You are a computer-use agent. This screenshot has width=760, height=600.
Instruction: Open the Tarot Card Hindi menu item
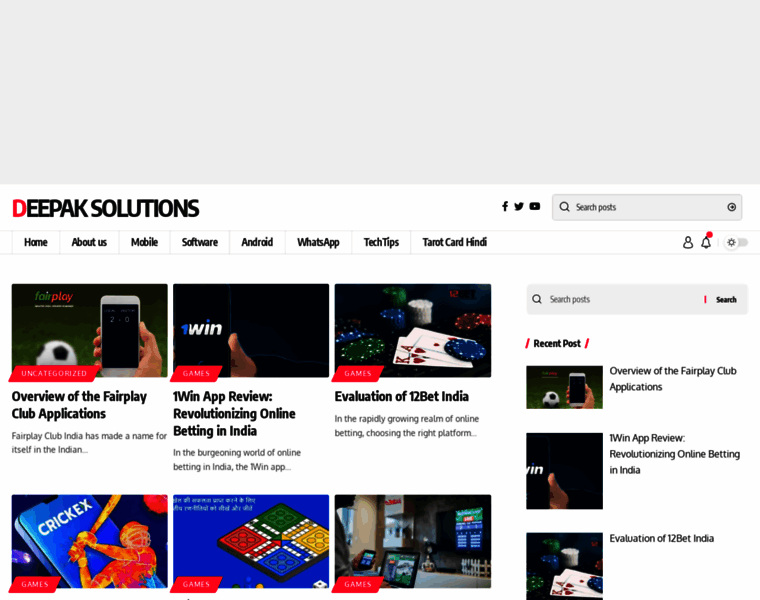point(455,242)
